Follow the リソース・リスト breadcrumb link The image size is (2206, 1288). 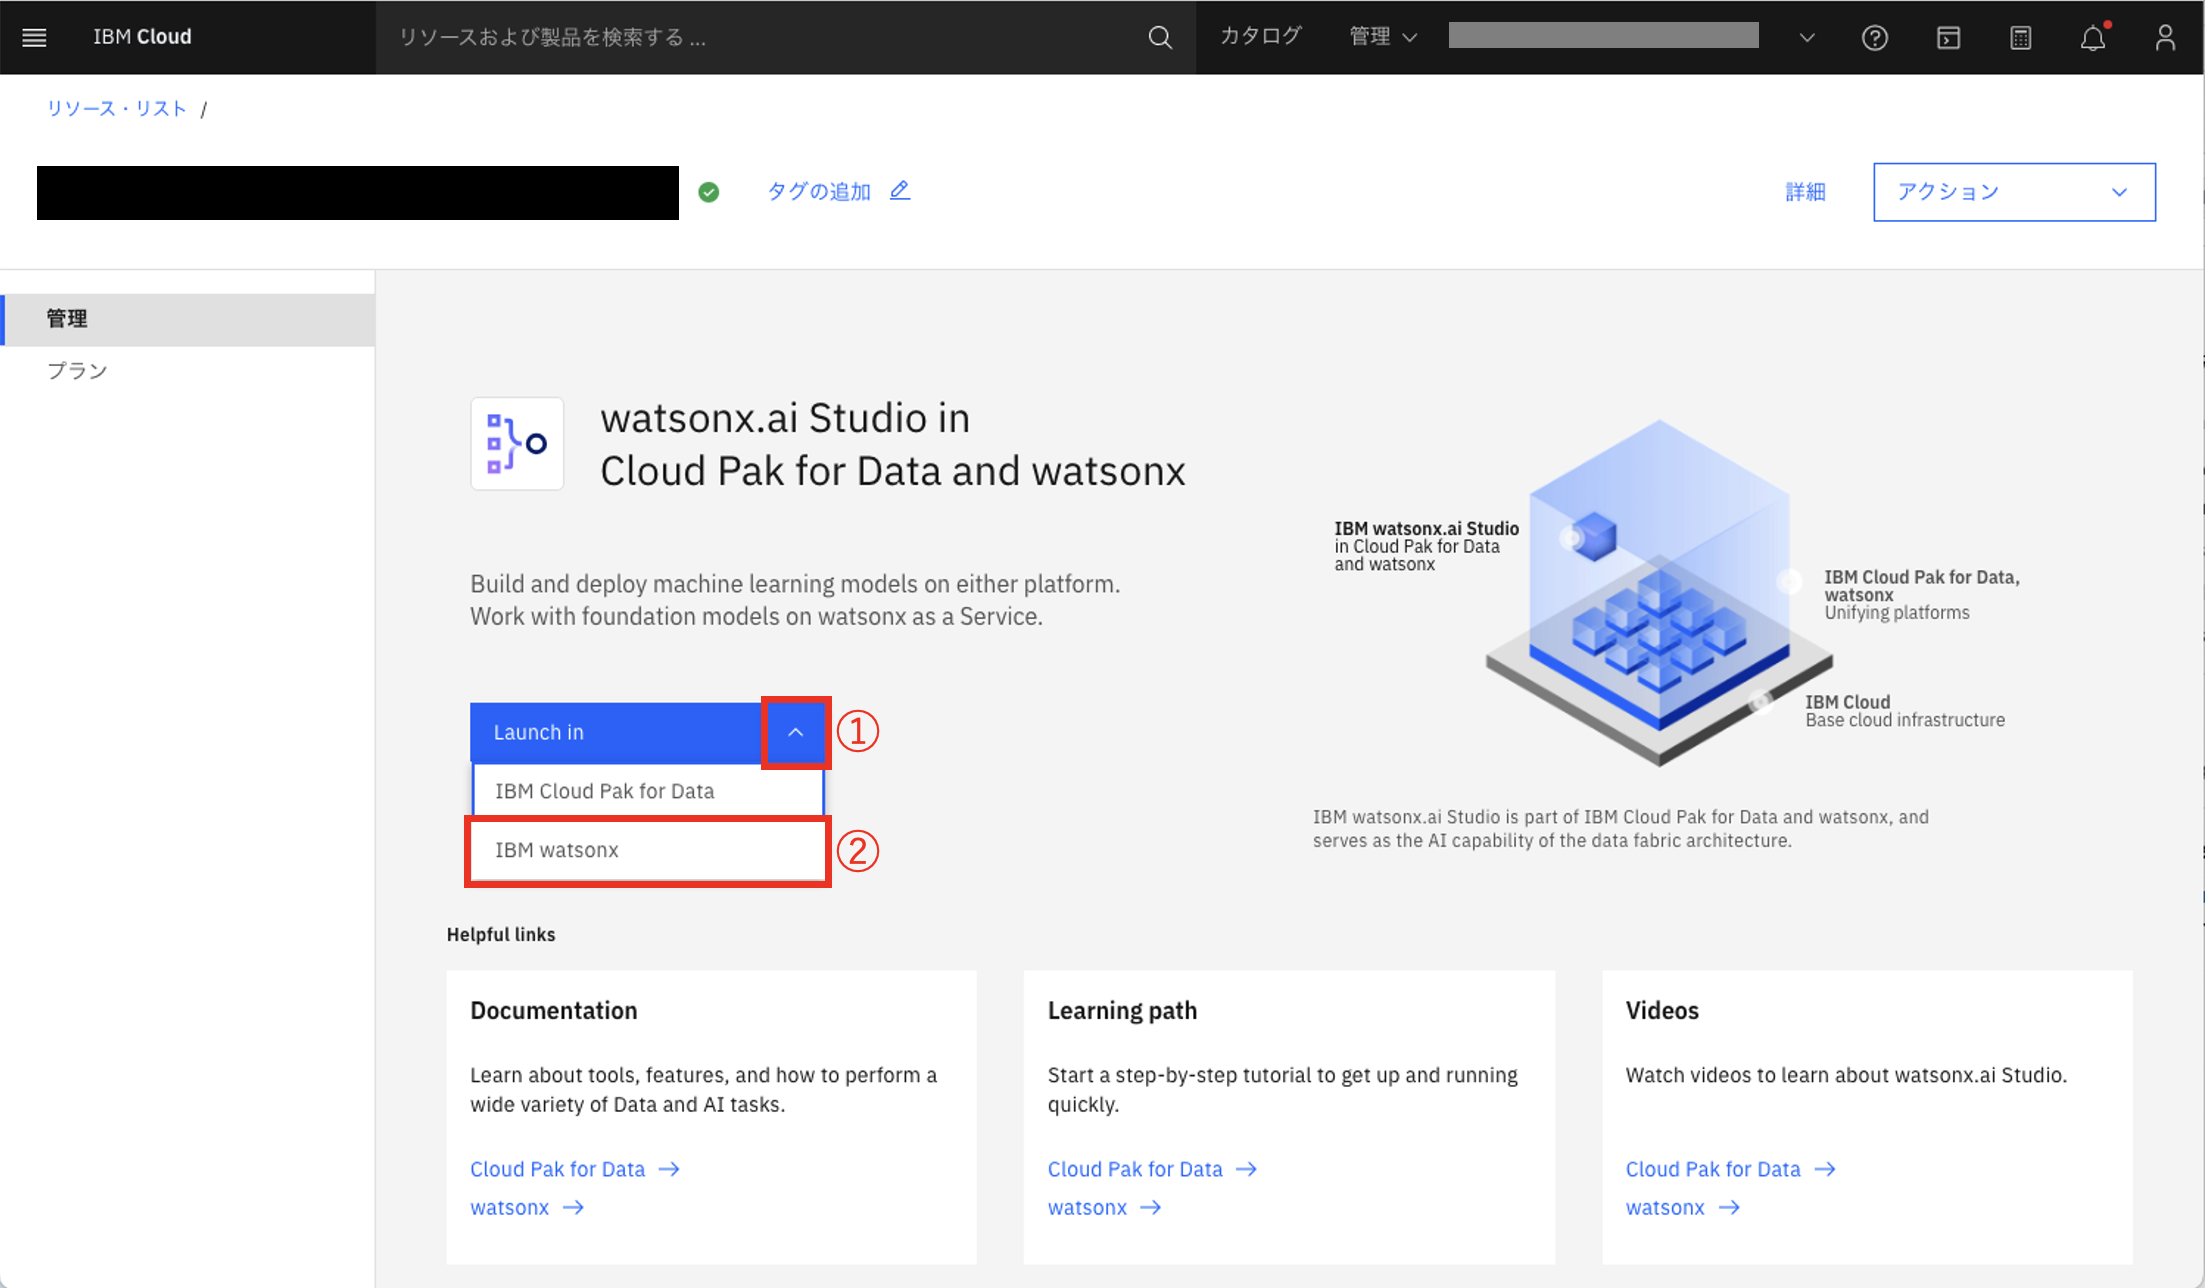click(x=116, y=108)
